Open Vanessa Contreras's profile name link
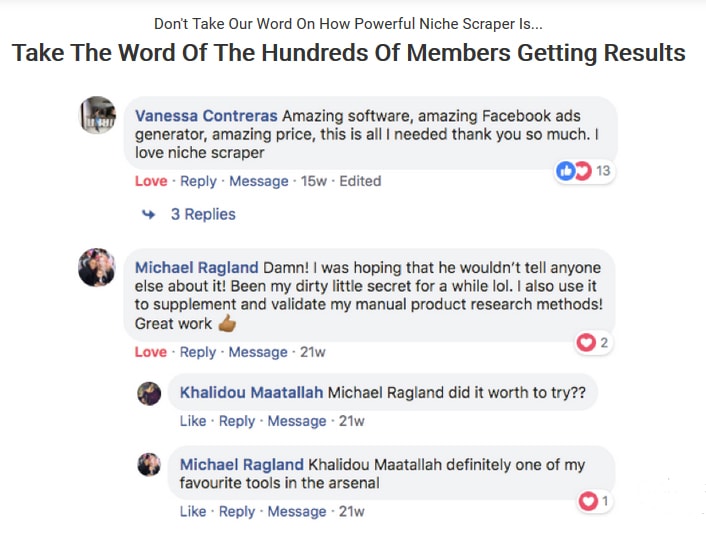 pyautogui.click(x=206, y=115)
